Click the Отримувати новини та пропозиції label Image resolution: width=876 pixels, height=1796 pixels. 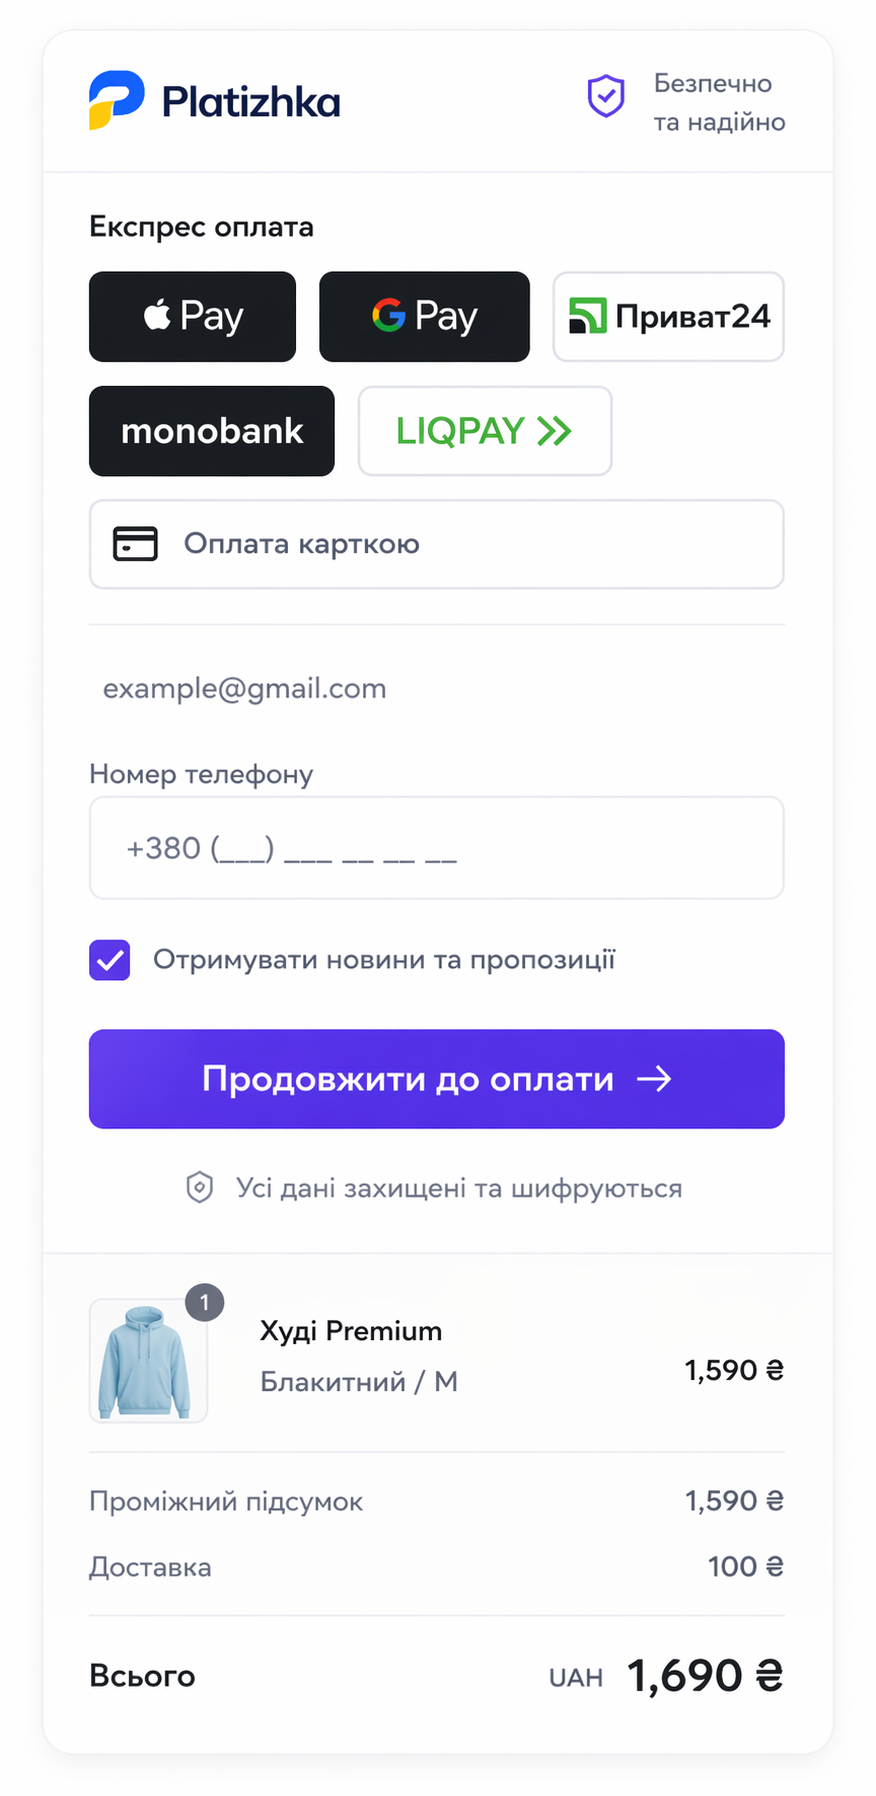pyautogui.click(x=384, y=960)
